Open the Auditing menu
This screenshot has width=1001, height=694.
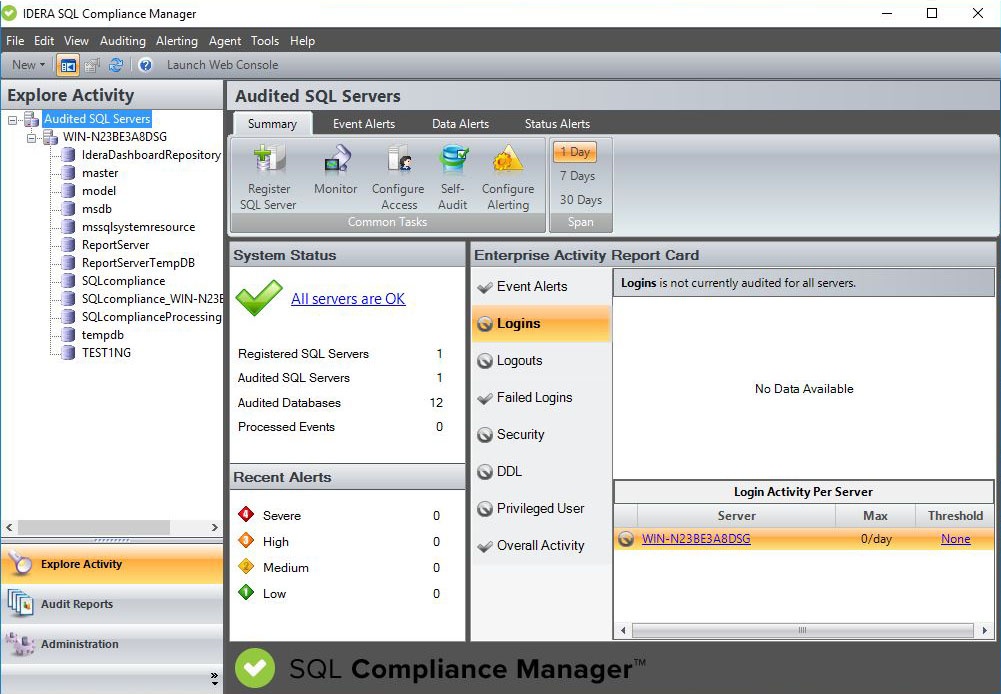(122, 41)
